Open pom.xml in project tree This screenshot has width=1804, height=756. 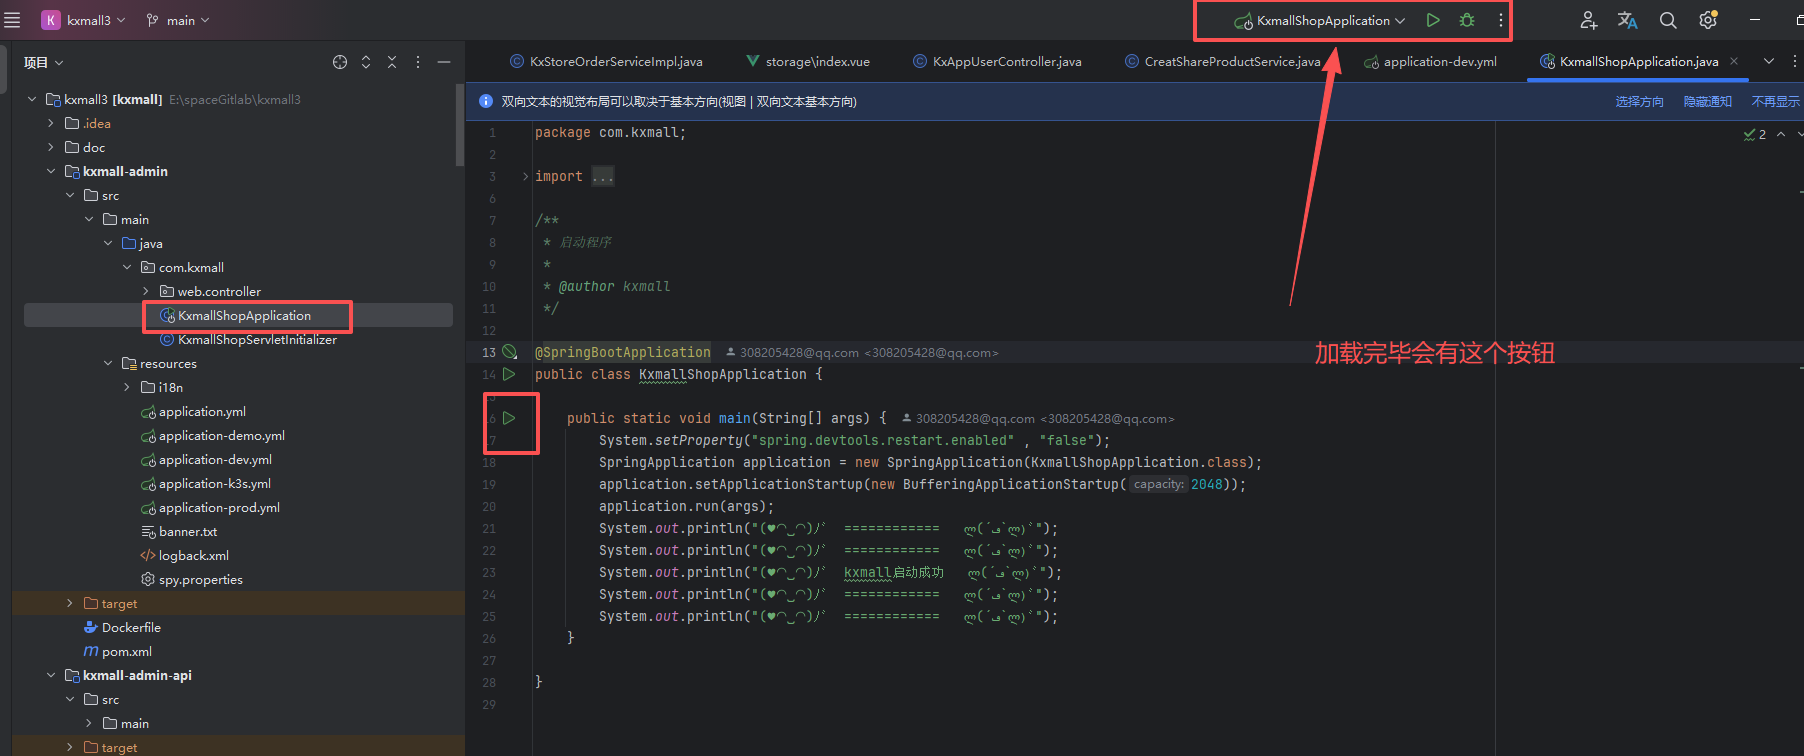tap(127, 651)
